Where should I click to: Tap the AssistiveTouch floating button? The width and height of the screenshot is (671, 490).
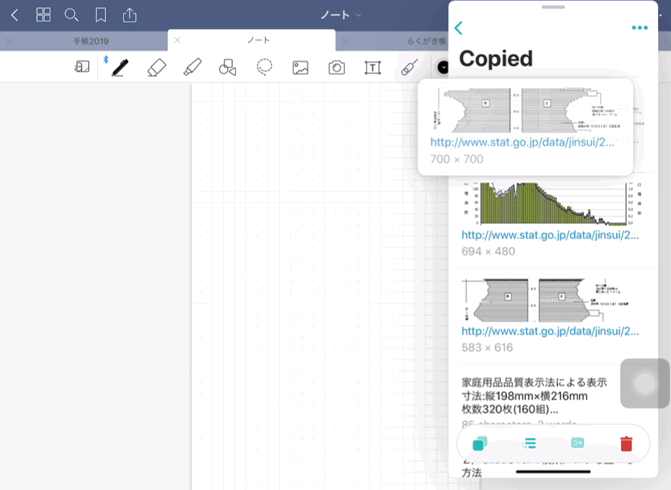pyautogui.click(x=645, y=383)
